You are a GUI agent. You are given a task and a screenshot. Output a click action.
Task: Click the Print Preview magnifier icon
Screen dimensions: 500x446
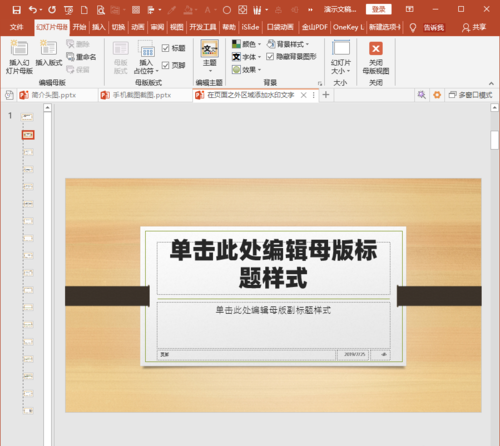tap(100, 10)
